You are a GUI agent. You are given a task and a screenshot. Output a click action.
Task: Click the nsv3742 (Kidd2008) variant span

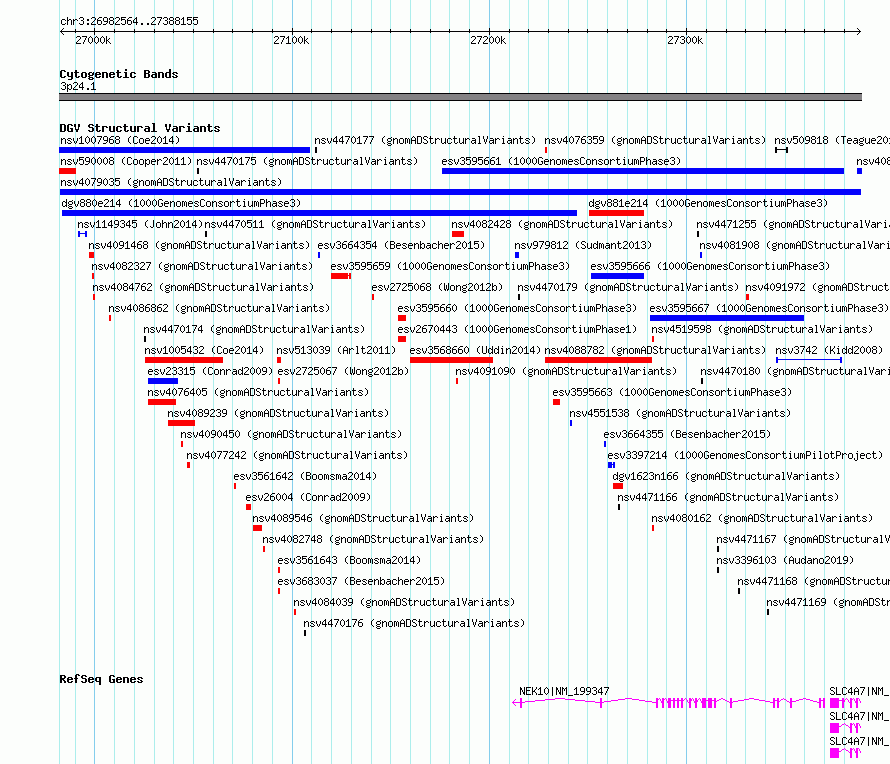click(809, 360)
